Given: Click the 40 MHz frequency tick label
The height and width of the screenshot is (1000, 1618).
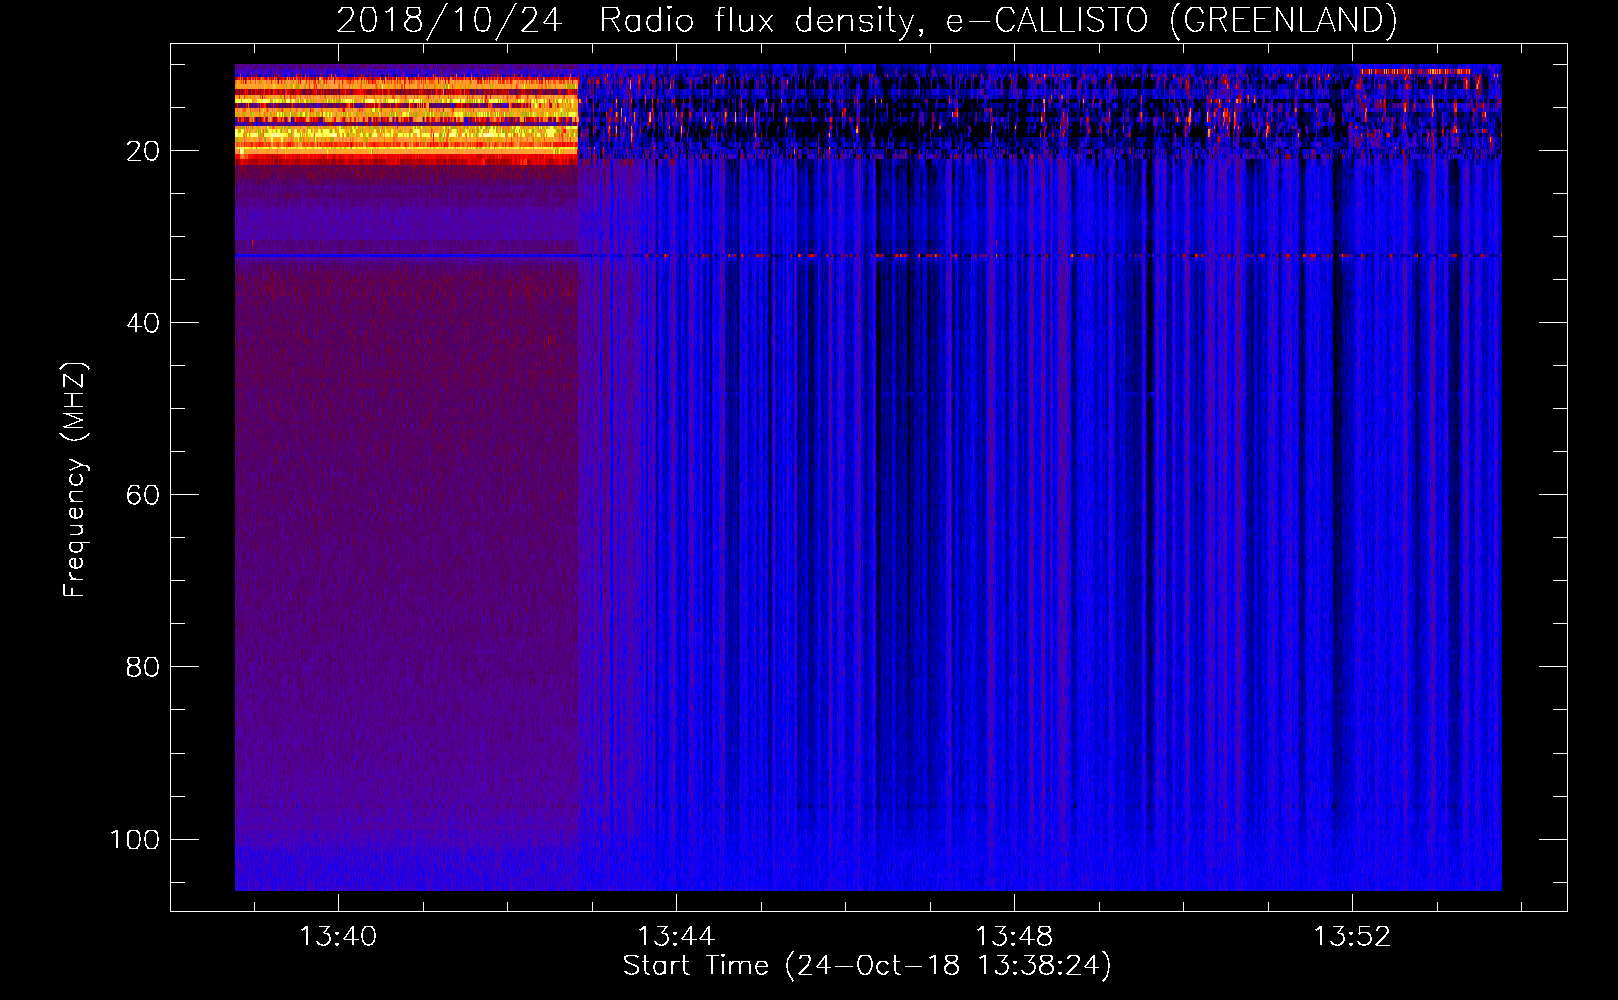Looking at the screenshot, I should (143, 323).
